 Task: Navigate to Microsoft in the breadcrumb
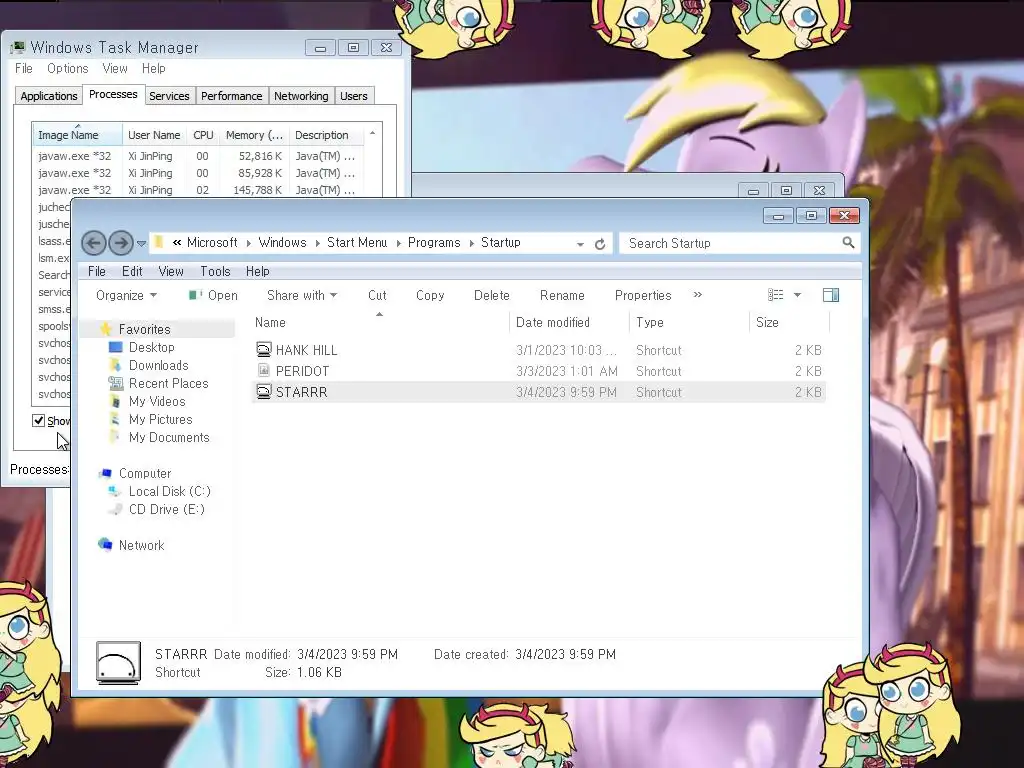coord(212,242)
